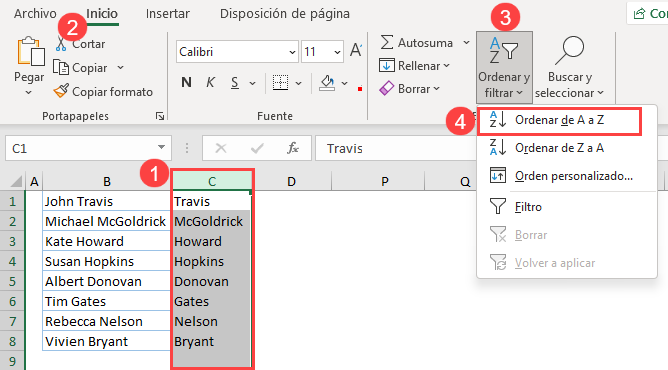Open Portapapeles dialog launcher
The height and width of the screenshot is (370, 668).
(x=160, y=116)
